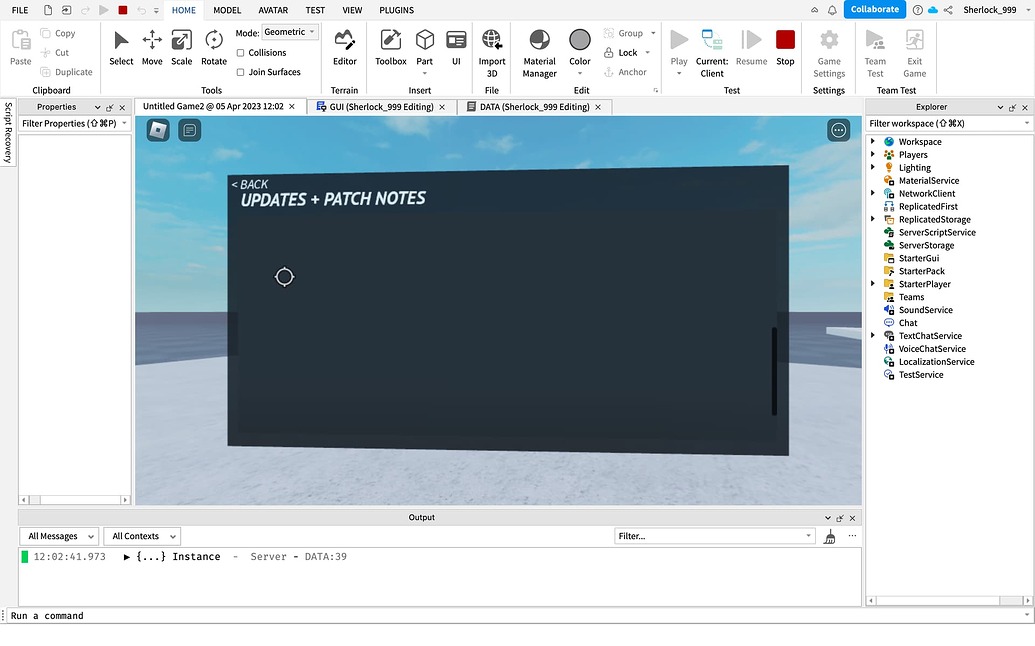The image size is (1035, 646).
Task: Expand the Workspace tree item
Action: 871,141
